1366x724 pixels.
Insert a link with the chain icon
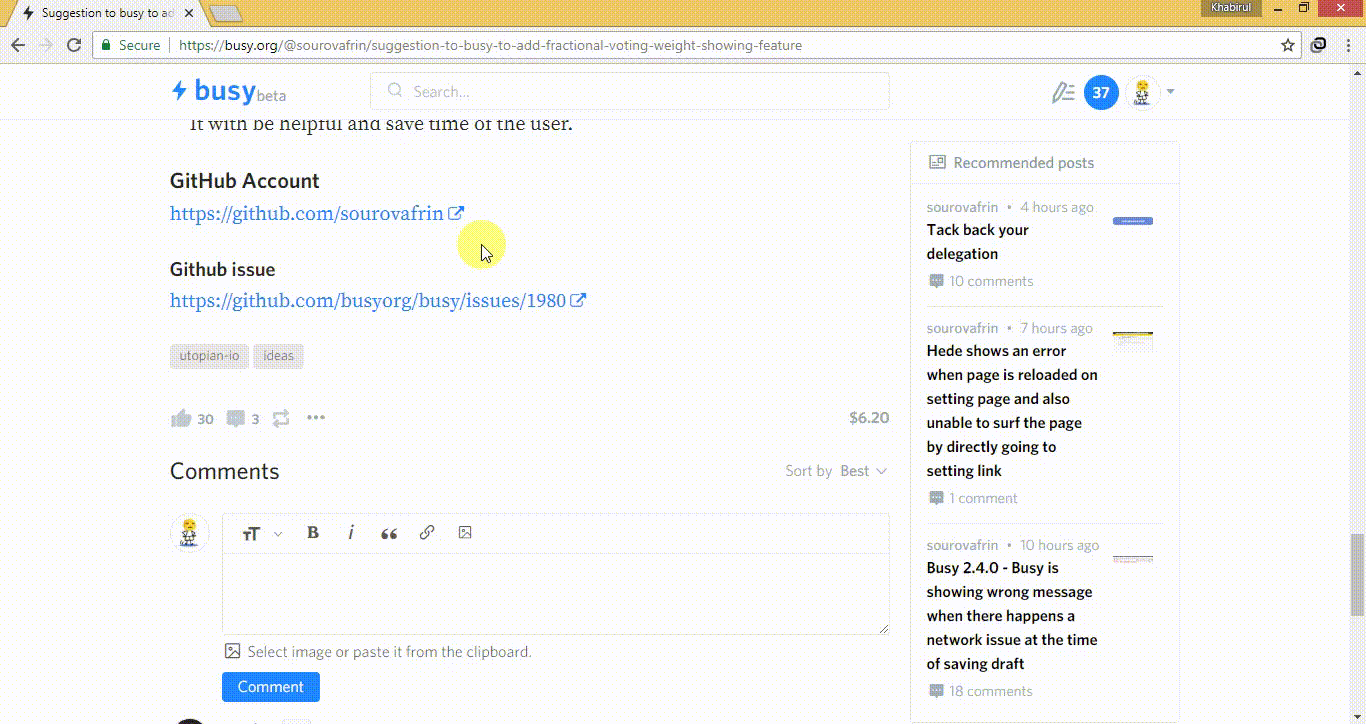427,533
